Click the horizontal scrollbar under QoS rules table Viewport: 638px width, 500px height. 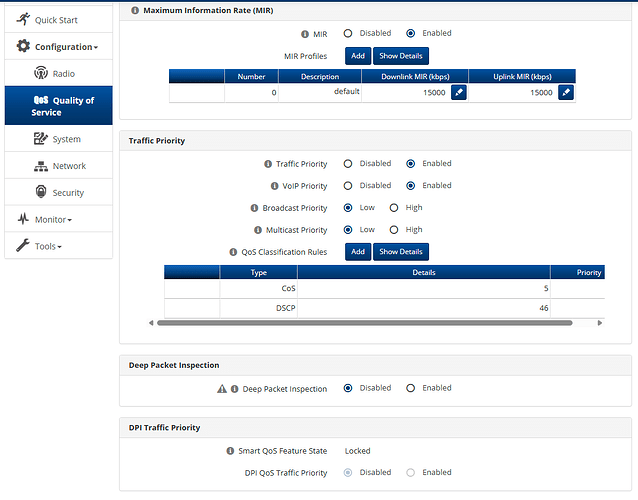click(x=365, y=323)
